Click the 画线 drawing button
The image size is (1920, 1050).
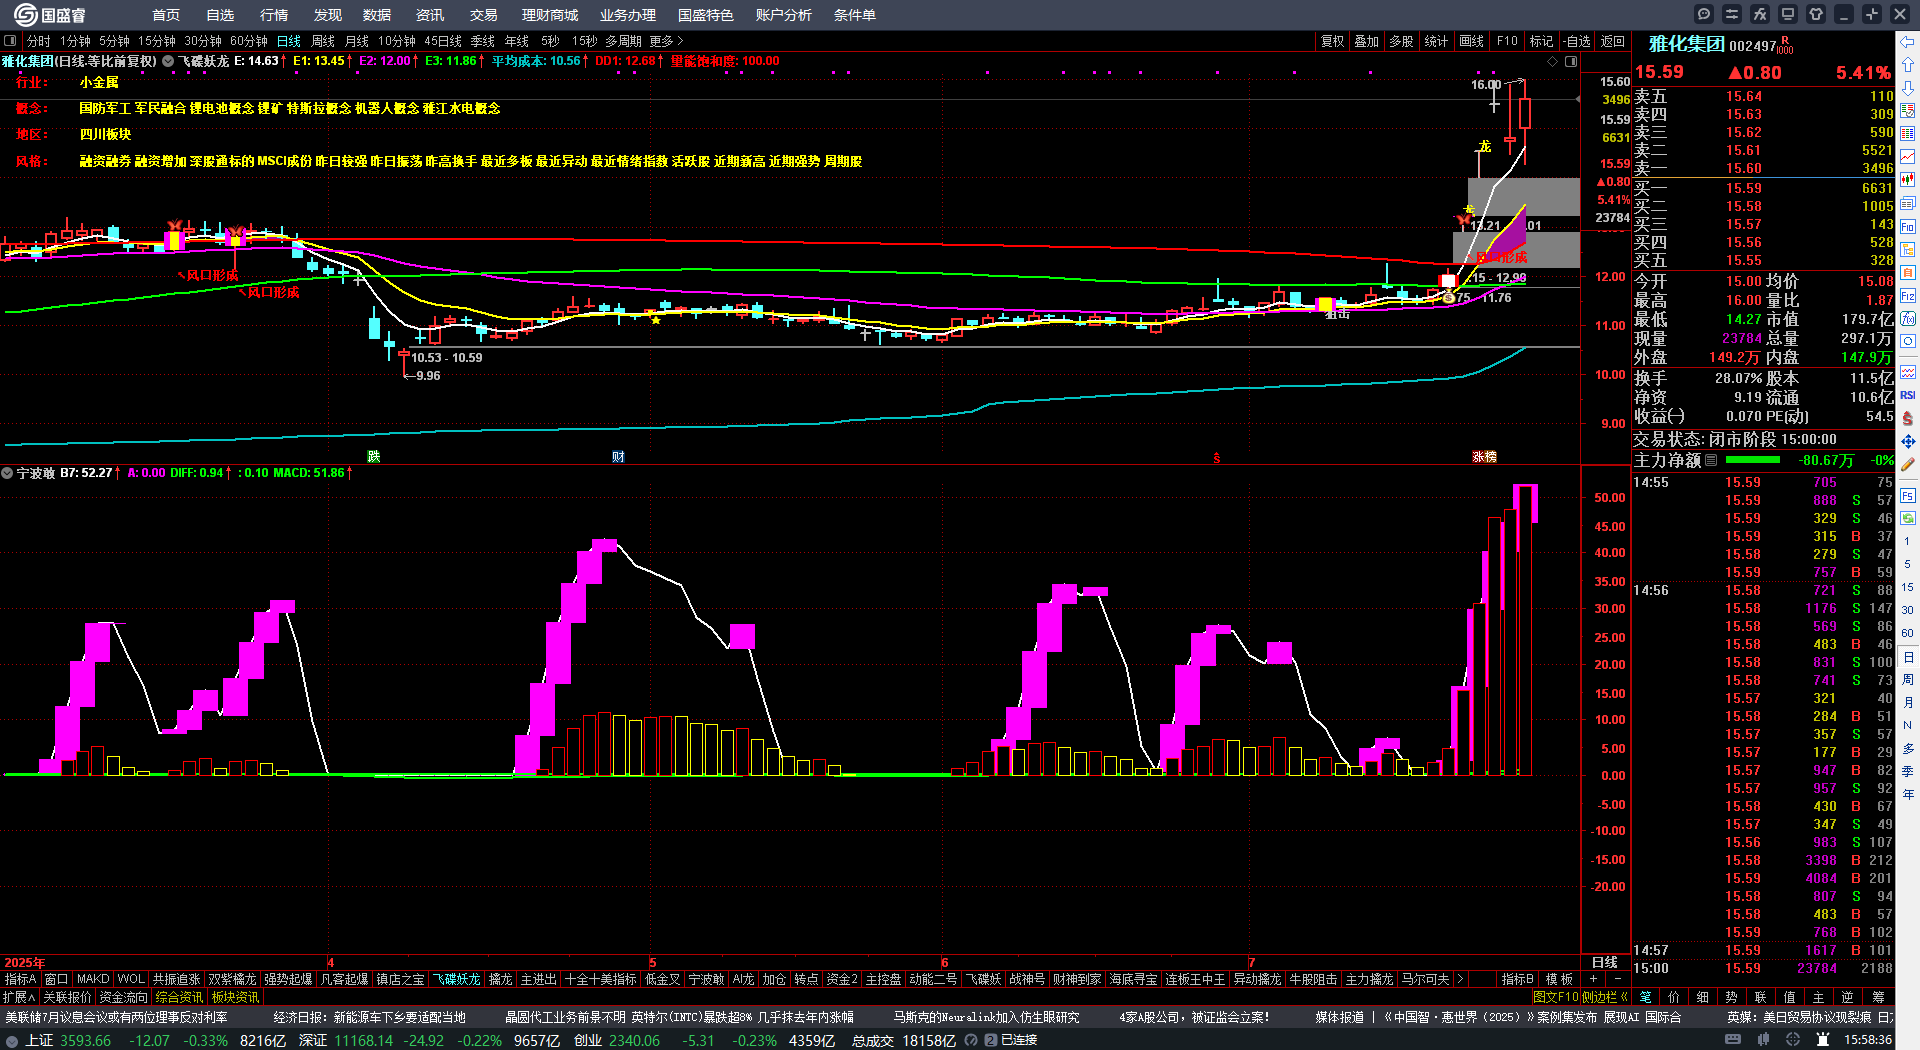[x=1471, y=41]
